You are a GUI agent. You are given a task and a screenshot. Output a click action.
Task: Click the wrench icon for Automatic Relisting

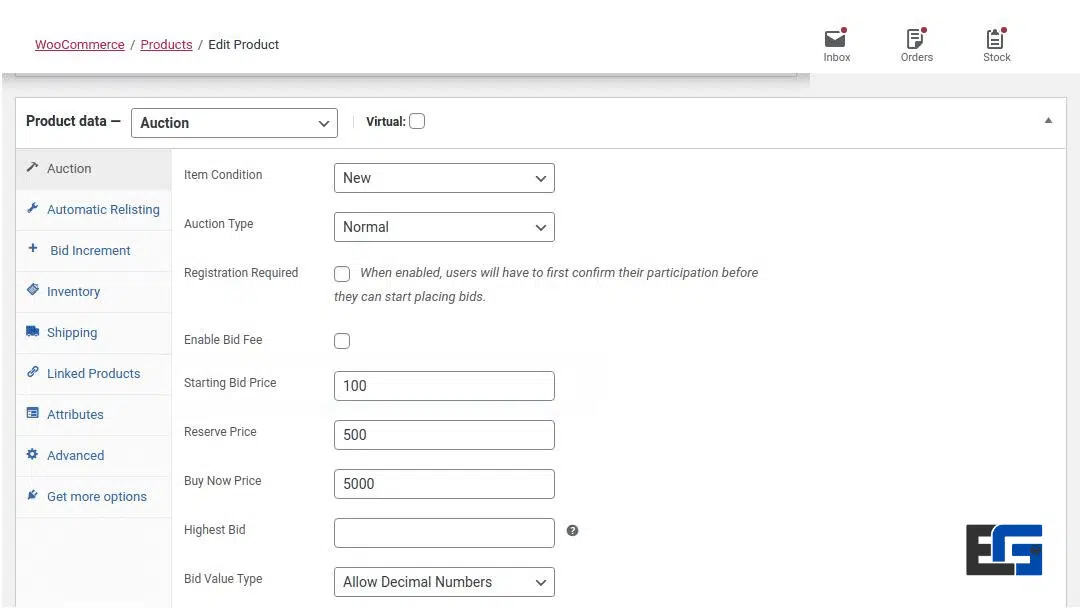[x=33, y=209]
